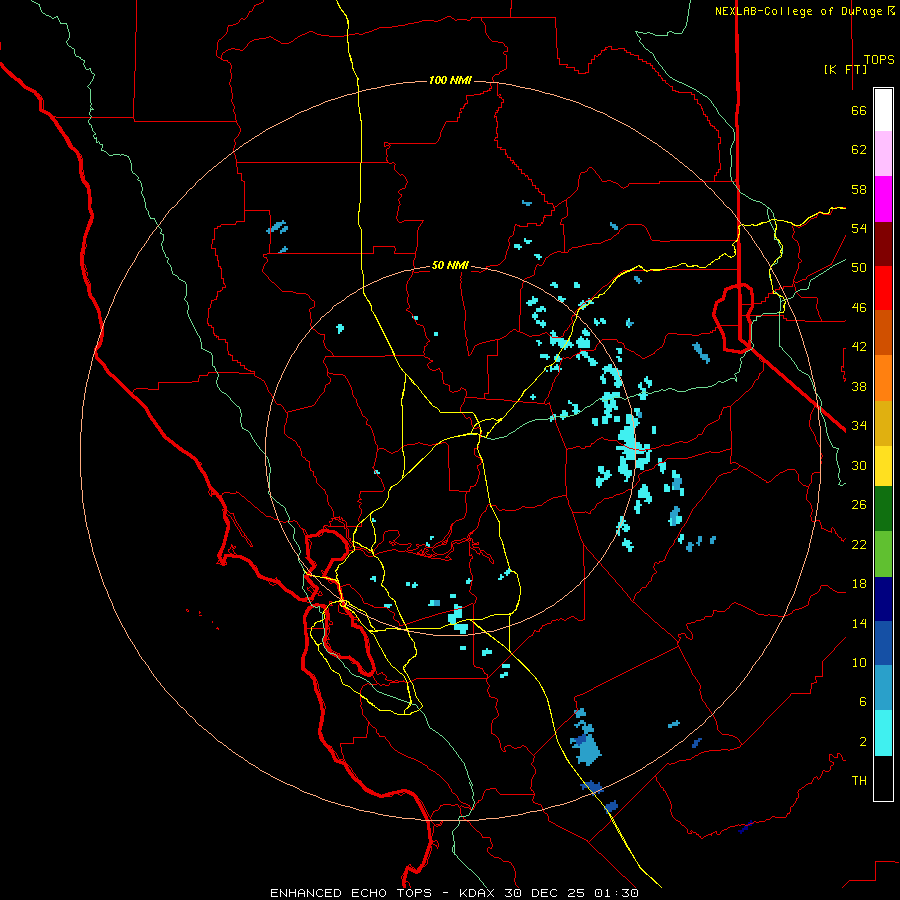This screenshot has width=900, height=900.
Task: Click the 30 value on the color scale
Action: [x=859, y=465]
